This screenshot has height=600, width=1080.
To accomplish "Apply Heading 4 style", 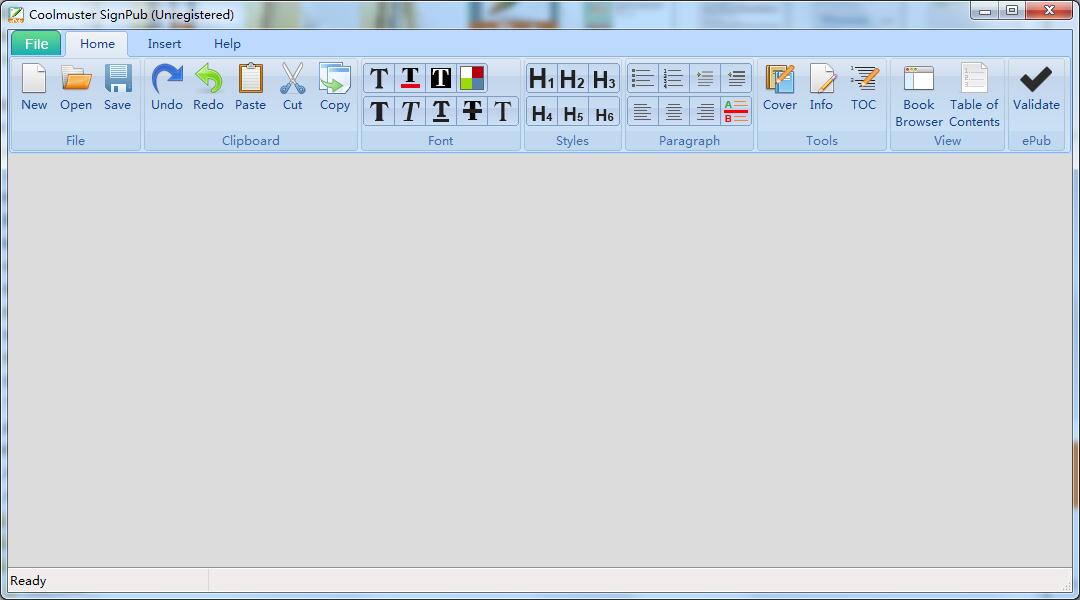I will (541, 112).
